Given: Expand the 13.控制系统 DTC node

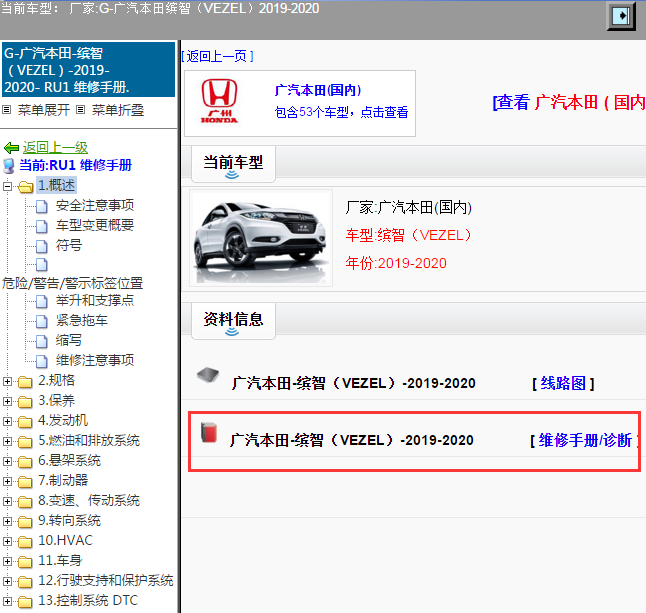Looking at the screenshot, I should click(8, 601).
